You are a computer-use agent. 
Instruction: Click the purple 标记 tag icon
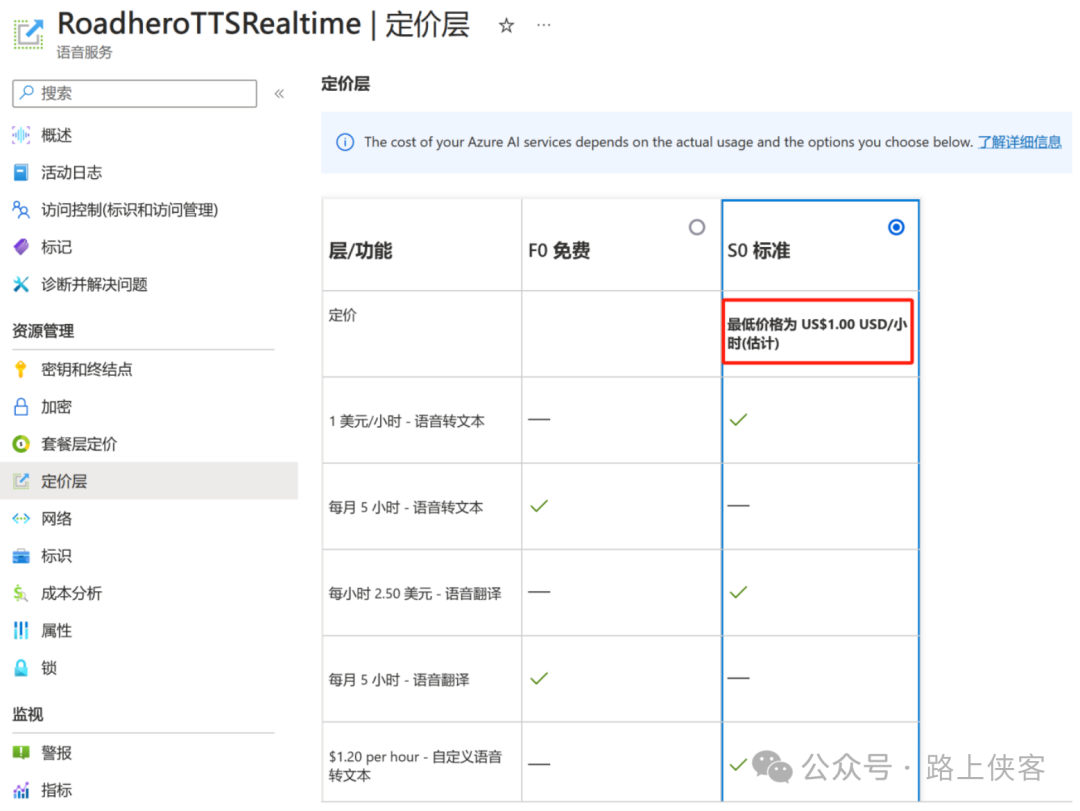21,247
